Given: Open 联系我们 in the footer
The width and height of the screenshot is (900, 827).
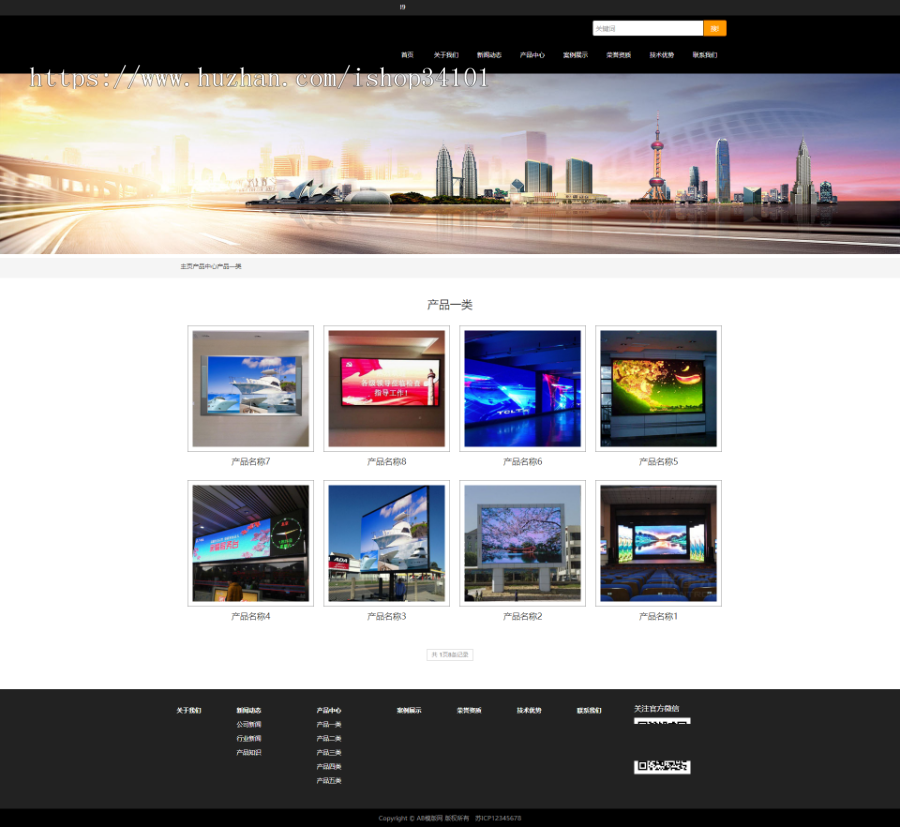Looking at the screenshot, I should click(x=589, y=710).
